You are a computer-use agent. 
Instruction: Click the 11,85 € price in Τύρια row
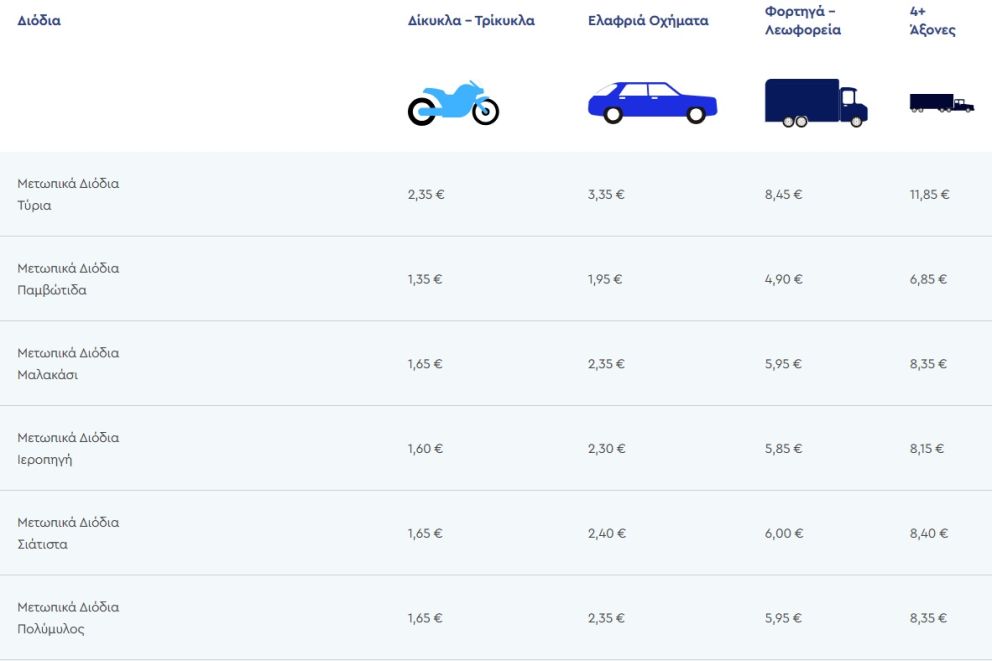pyautogui.click(x=929, y=195)
